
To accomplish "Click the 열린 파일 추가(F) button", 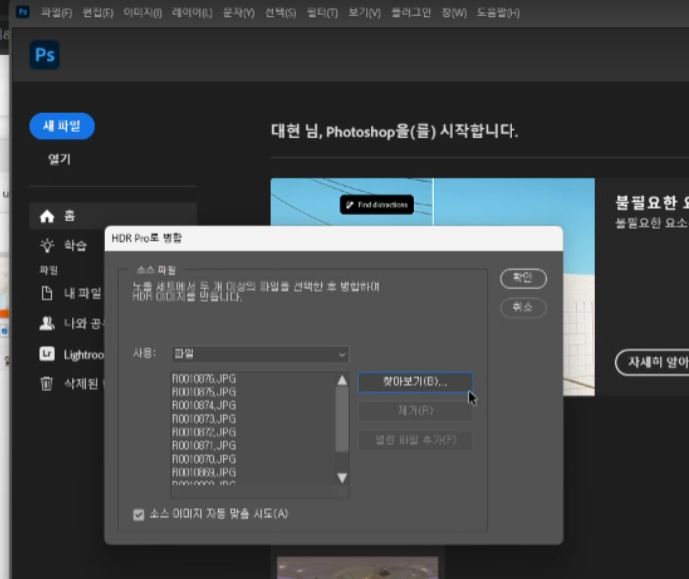I will (x=415, y=440).
